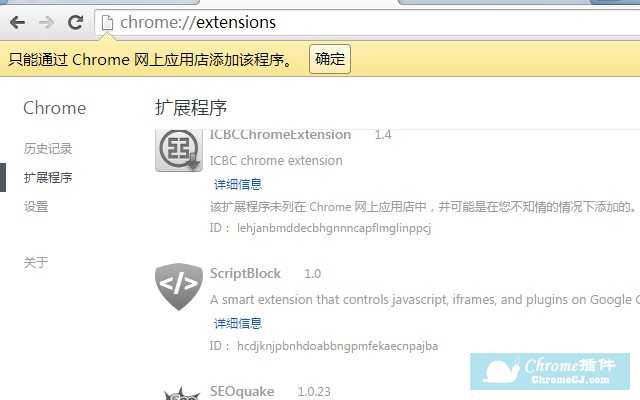Click the browser forward arrow
Image resolution: width=640 pixels, height=400 pixels.
tap(47, 22)
